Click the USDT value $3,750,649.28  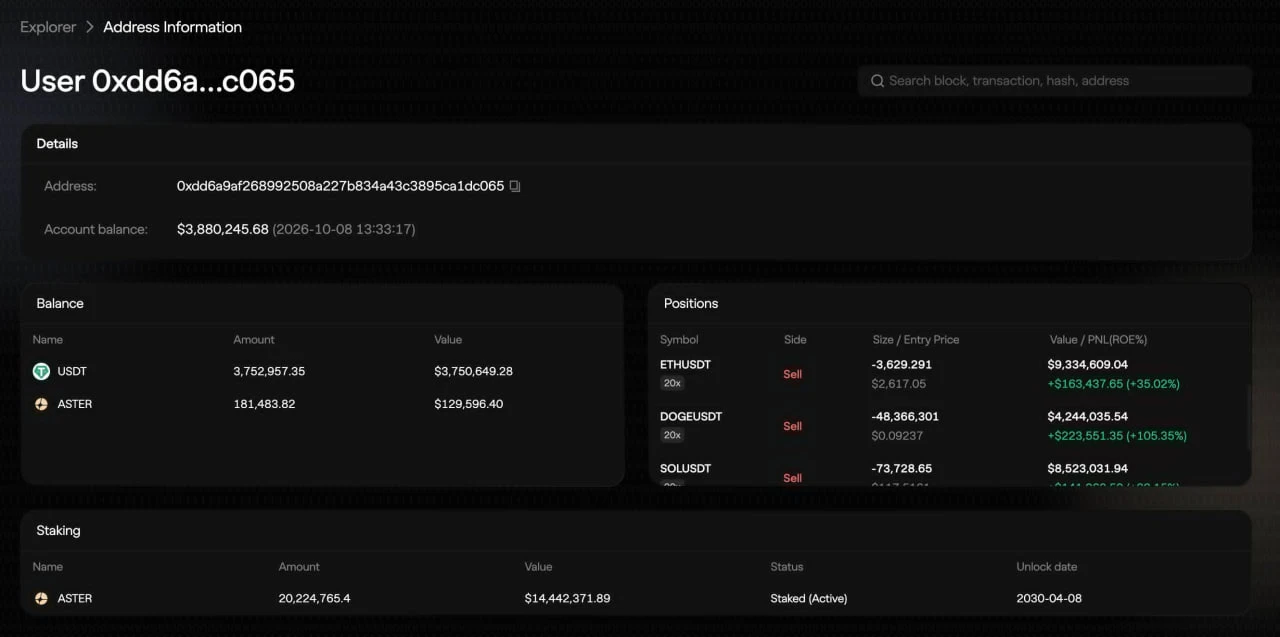(473, 371)
